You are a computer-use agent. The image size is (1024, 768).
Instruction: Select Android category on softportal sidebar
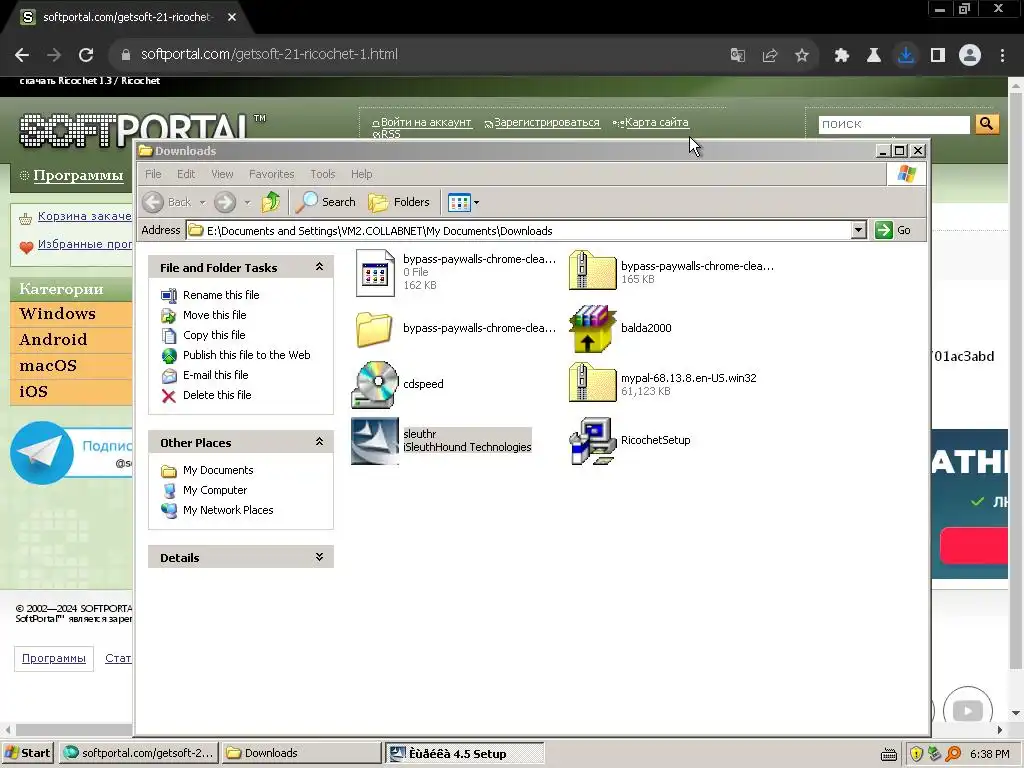pos(72,340)
